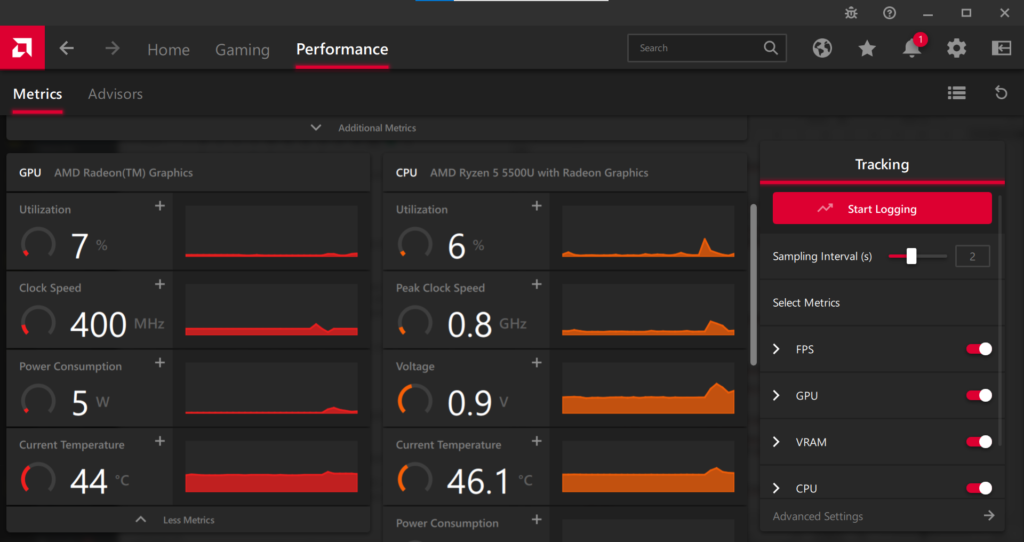Expand the FPS metrics group
This screenshot has height=542, width=1024.
pos(776,349)
